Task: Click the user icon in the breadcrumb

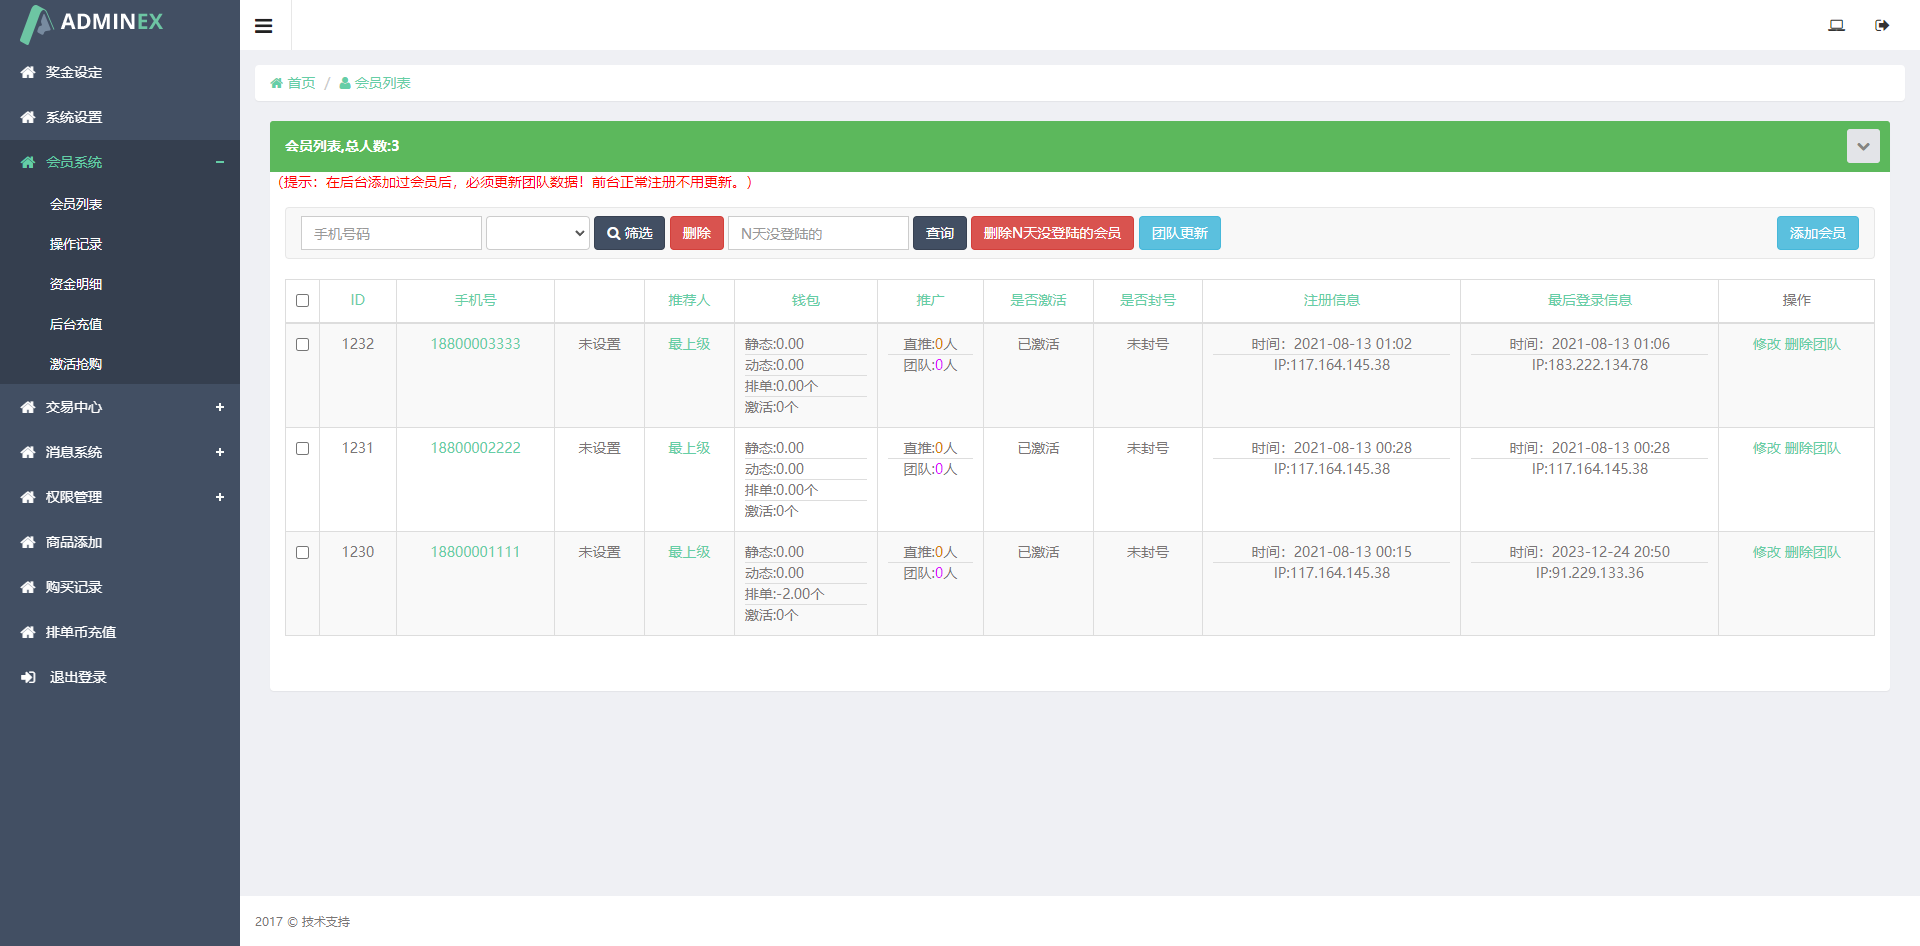Action: pyautogui.click(x=345, y=83)
